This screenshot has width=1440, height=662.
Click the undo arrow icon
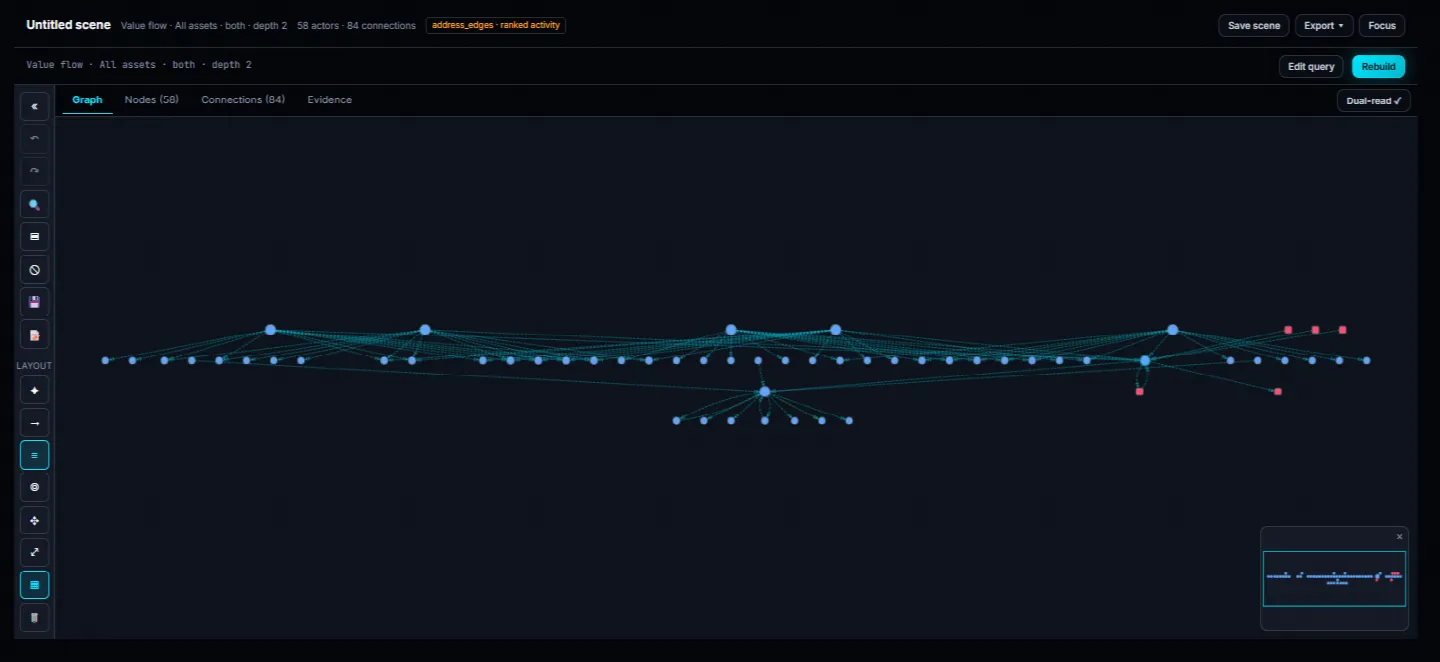pos(34,138)
